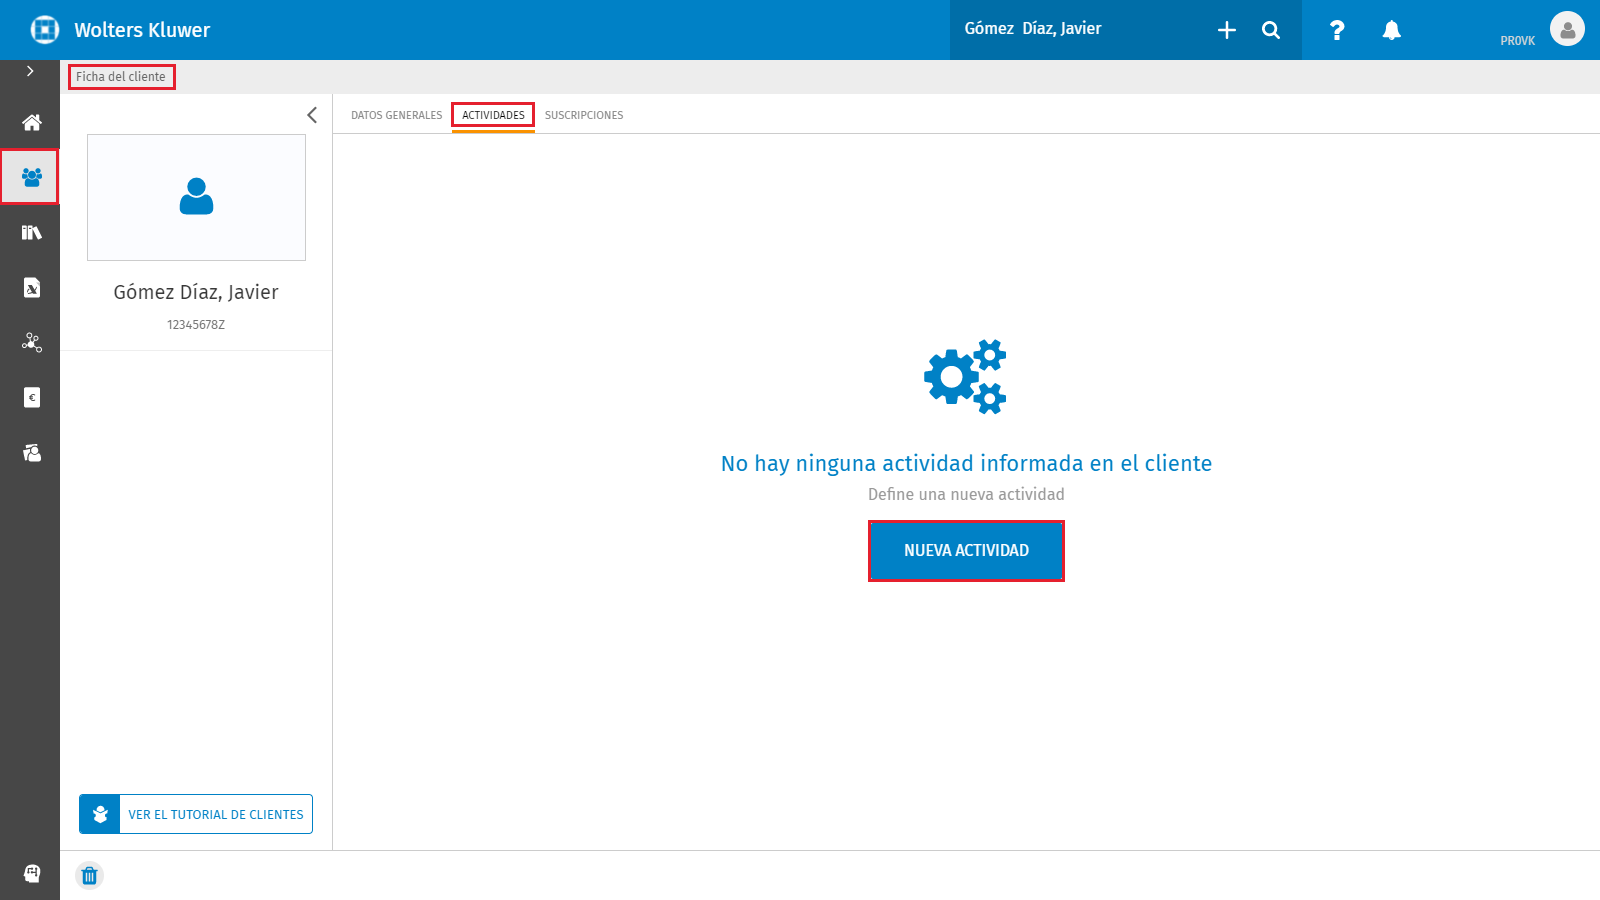The height and width of the screenshot is (900, 1600).
Task: Open the document sidebar icon
Action: tap(31, 288)
